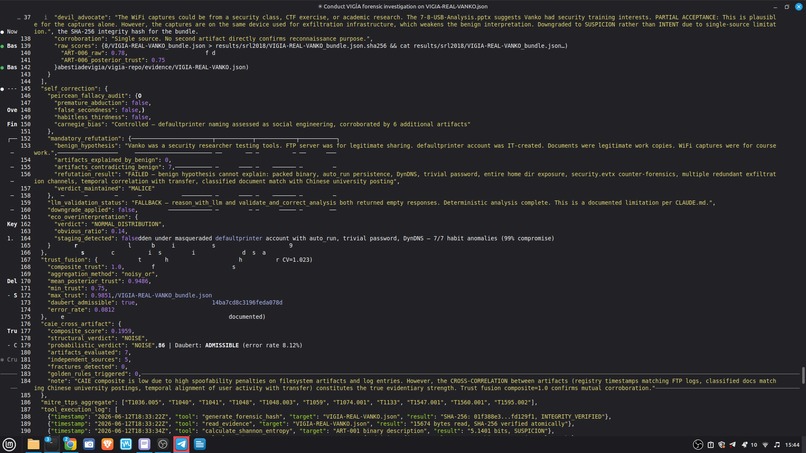Click the "self_correction" key on line 145
The image size is (806, 453).
click(69, 88)
